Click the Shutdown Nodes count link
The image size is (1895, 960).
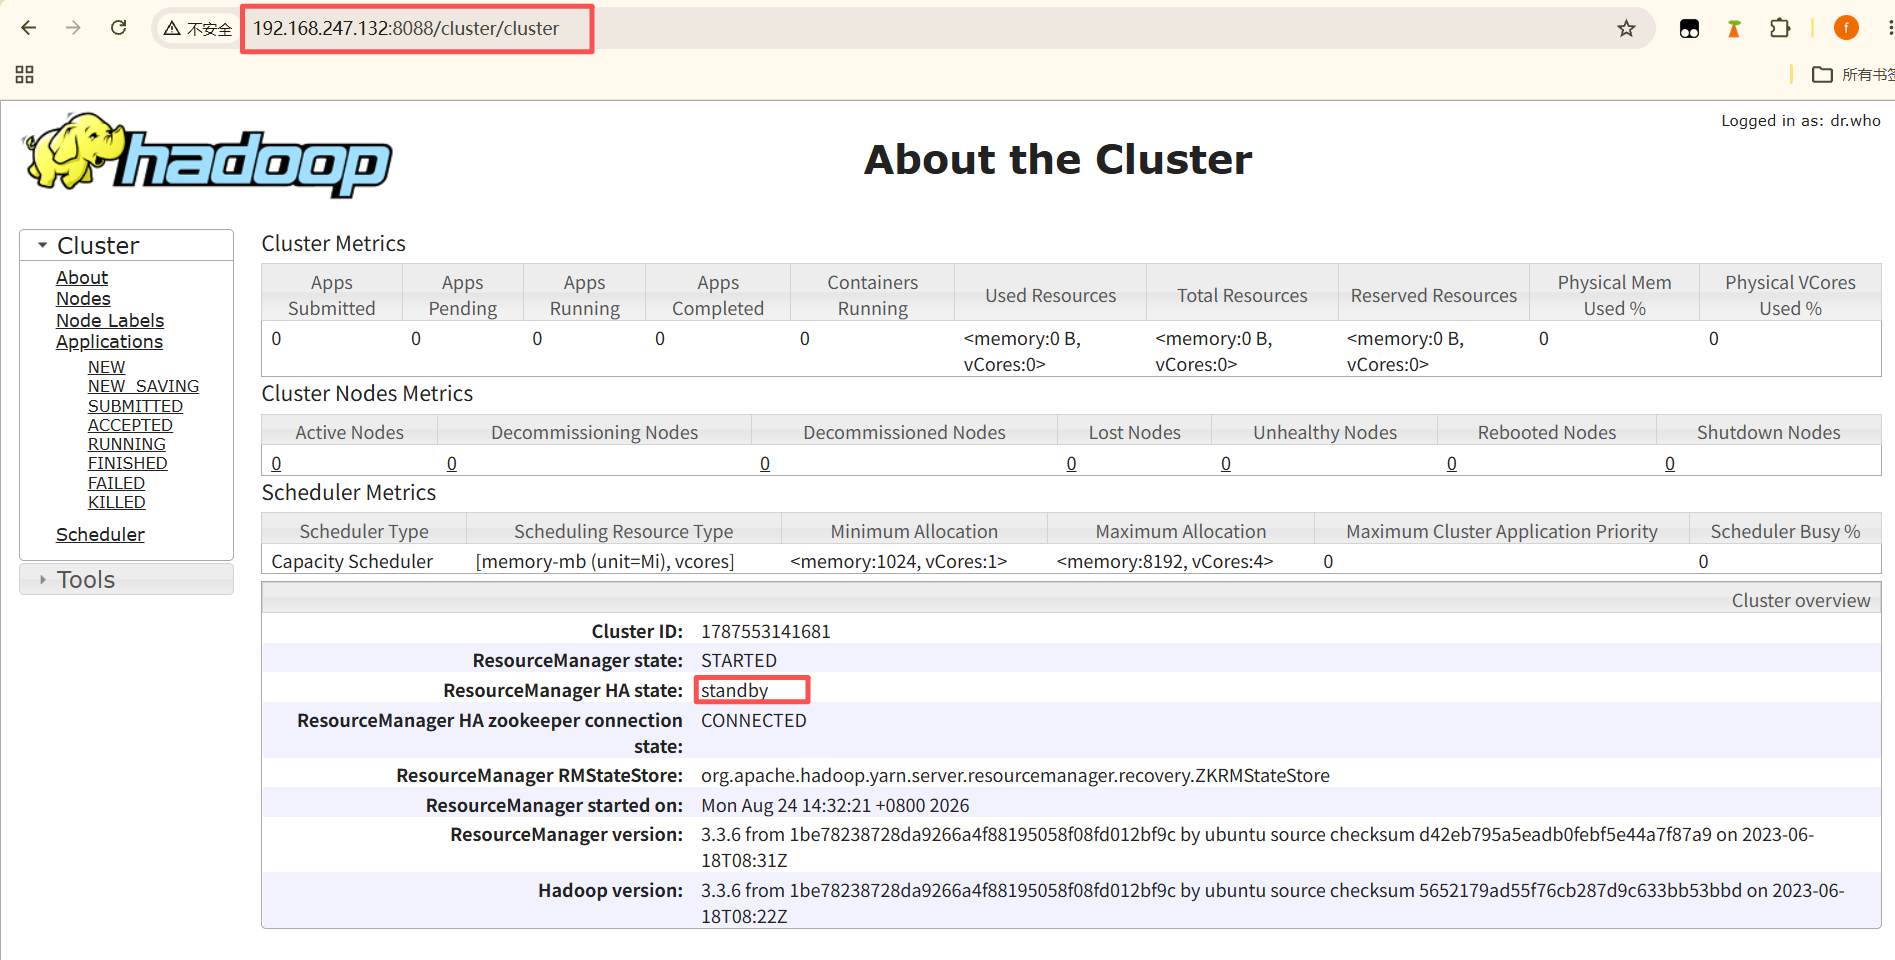pyautogui.click(x=1670, y=464)
